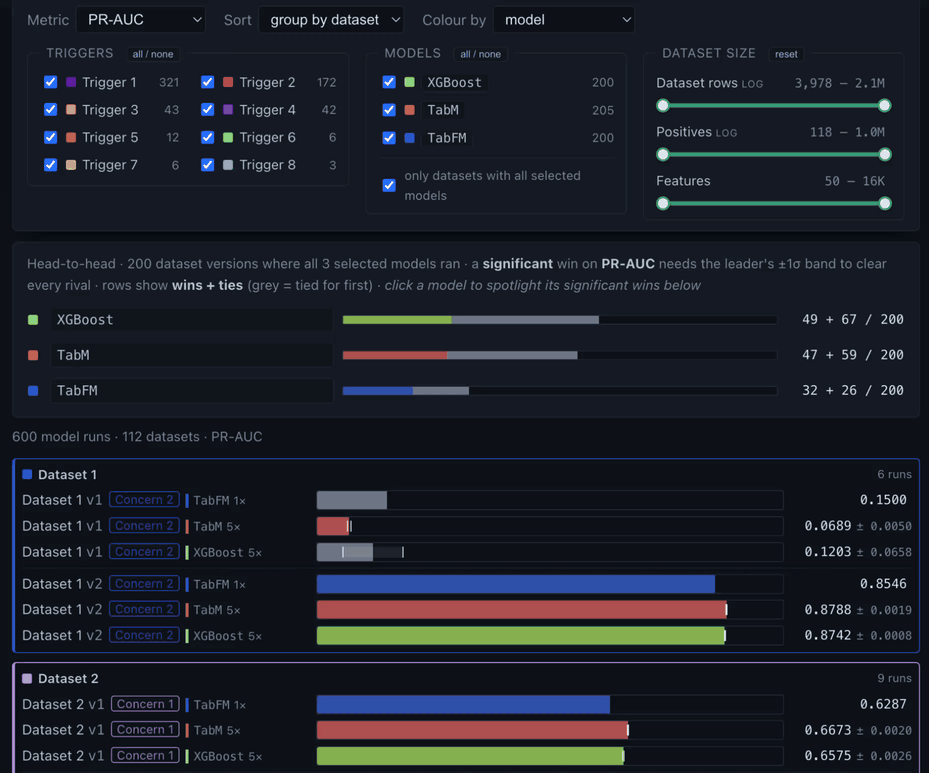Click the Dataset 2 '9 runs' label
This screenshot has height=773, width=929.
click(894, 679)
